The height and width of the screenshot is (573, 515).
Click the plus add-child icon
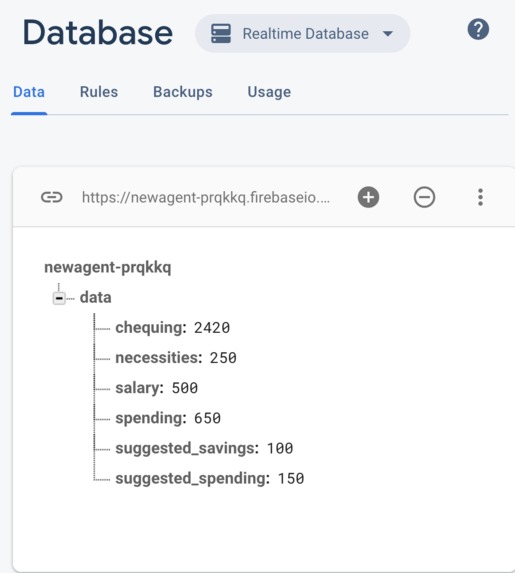pos(368,197)
